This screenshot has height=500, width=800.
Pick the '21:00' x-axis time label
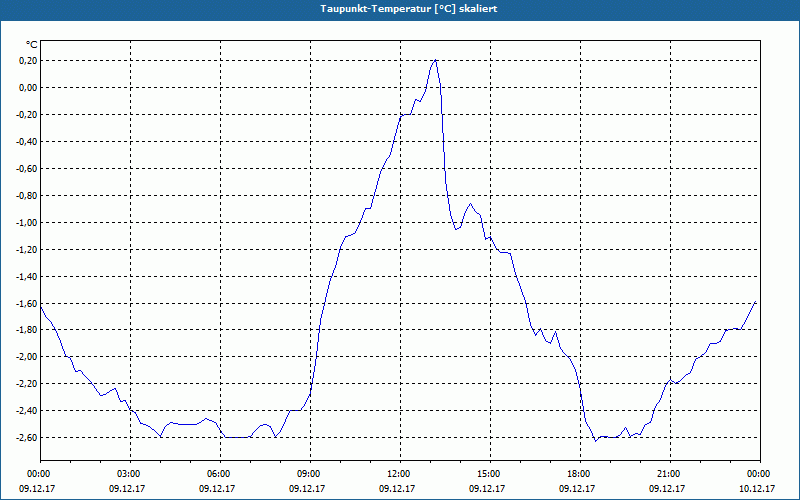tap(670, 474)
